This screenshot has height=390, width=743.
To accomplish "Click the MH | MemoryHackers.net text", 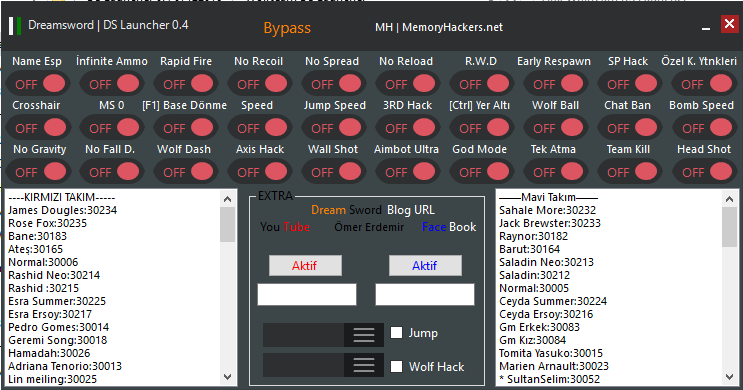I will [439, 27].
